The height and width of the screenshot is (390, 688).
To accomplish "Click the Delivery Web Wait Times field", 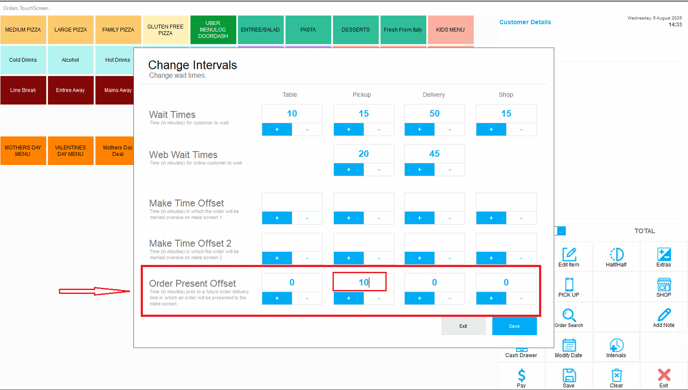I will point(434,154).
